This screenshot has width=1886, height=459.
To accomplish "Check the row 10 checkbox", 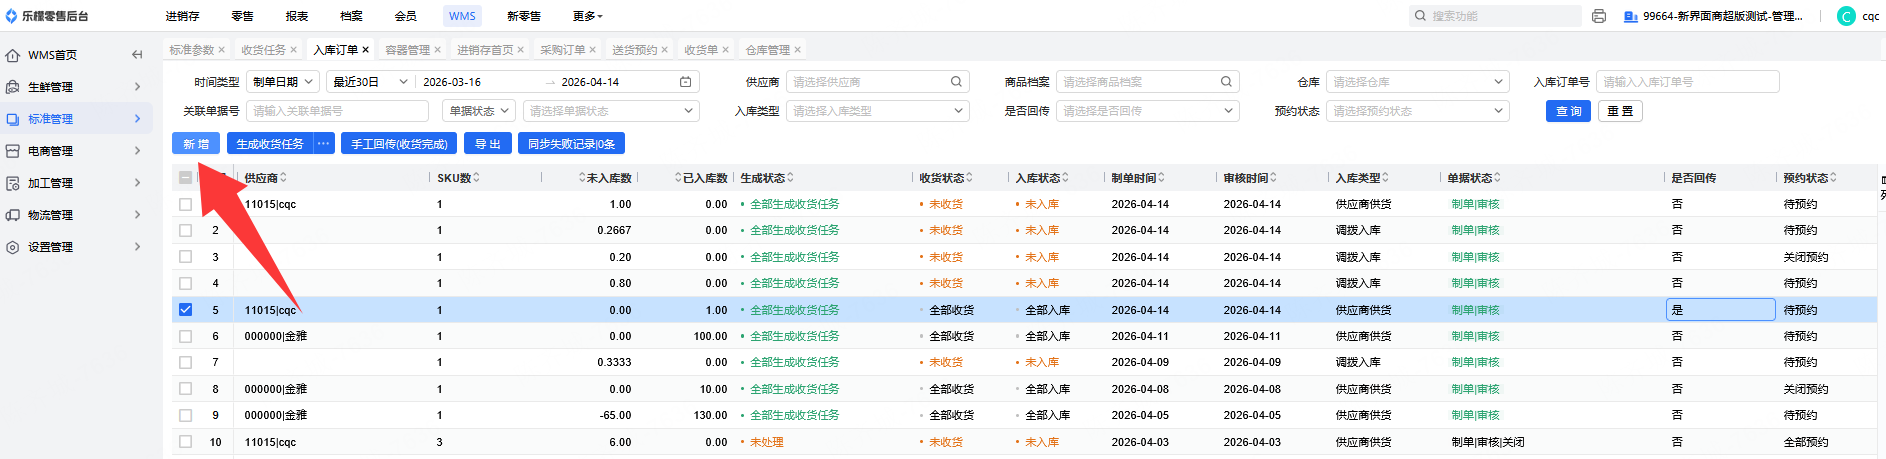I will click(x=186, y=441).
